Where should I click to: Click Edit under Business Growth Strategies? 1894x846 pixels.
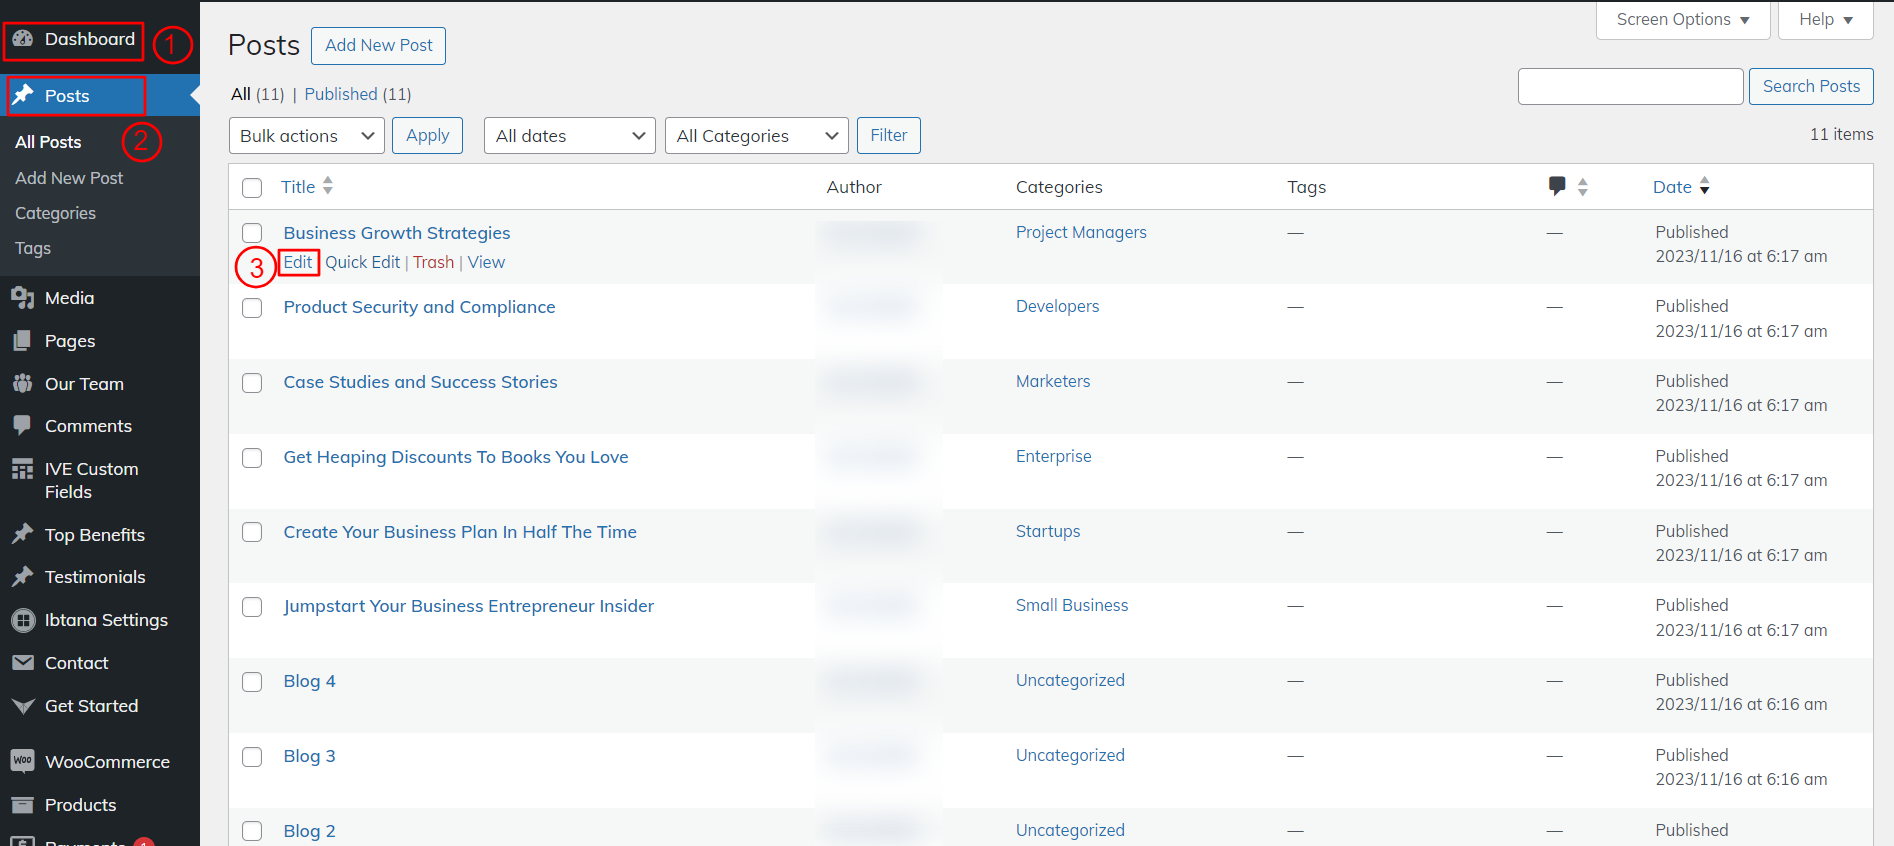[x=298, y=262]
